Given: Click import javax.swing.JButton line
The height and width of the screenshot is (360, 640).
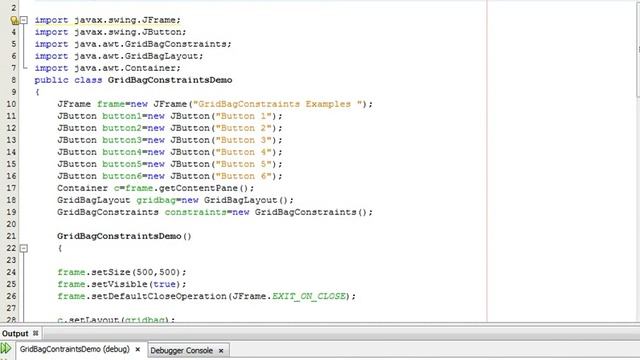Looking at the screenshot, I should [x=110, y=32].
